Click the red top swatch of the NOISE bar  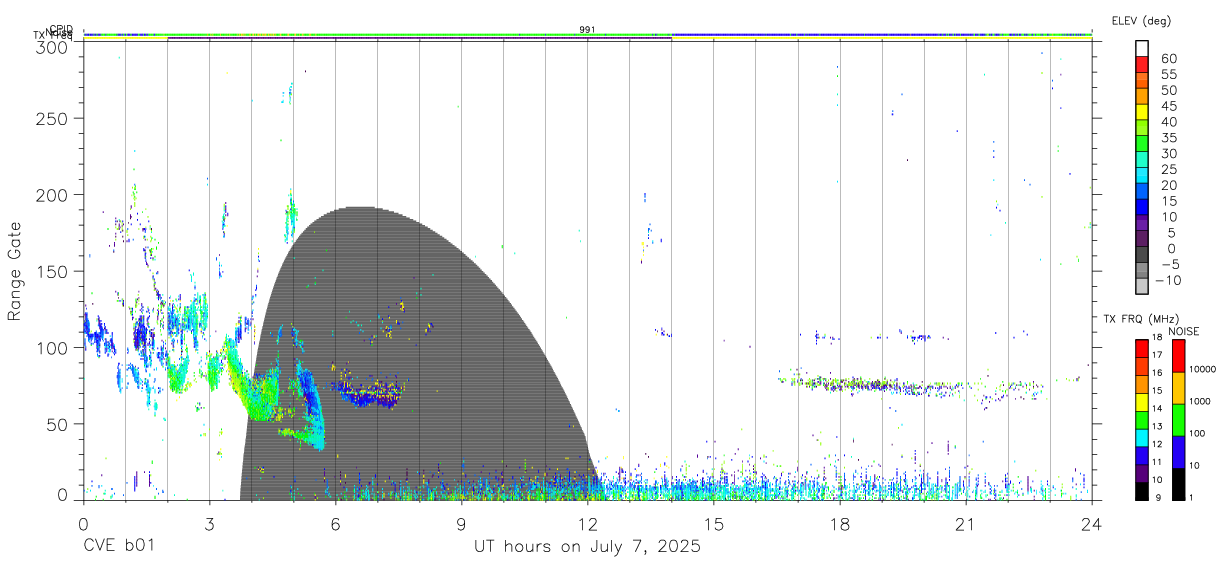[x=1178, y=356]
